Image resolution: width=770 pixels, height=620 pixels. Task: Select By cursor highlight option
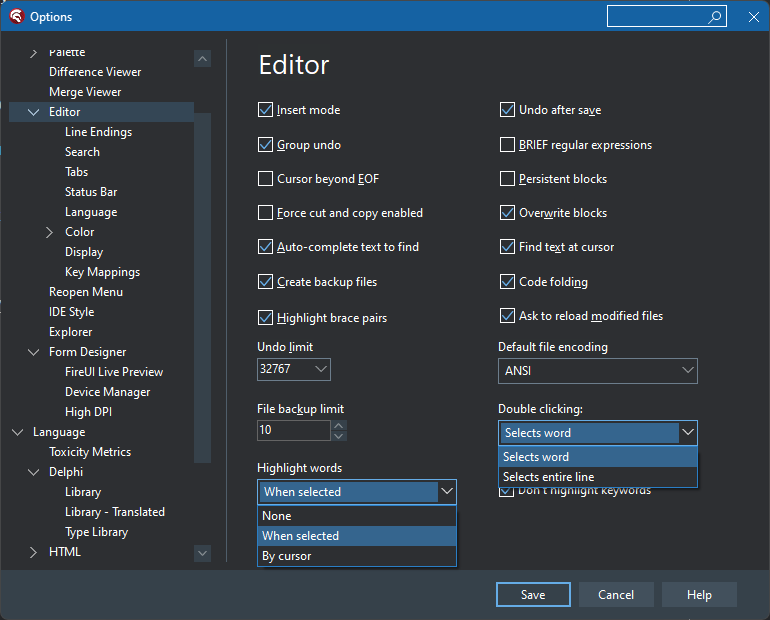coord(357,556)
